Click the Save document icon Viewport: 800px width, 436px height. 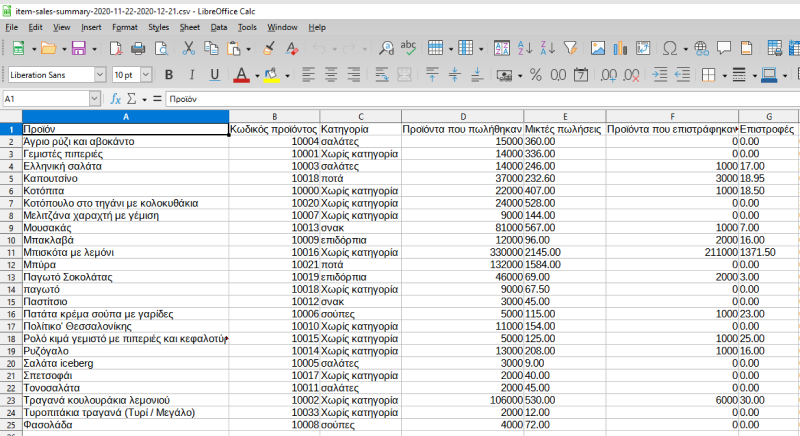click(x=78, y=48)
